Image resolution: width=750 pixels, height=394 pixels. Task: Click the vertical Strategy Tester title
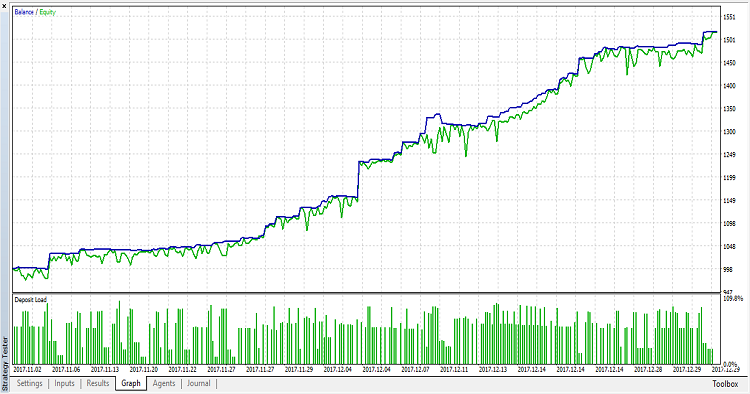[5, 363]
